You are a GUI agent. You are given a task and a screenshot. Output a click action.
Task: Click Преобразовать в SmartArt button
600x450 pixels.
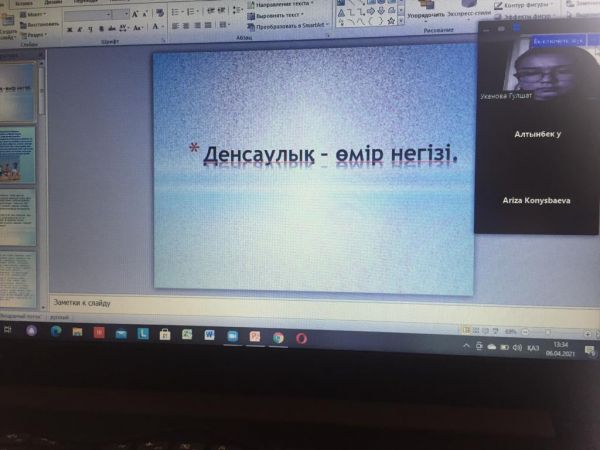[290, 26]
